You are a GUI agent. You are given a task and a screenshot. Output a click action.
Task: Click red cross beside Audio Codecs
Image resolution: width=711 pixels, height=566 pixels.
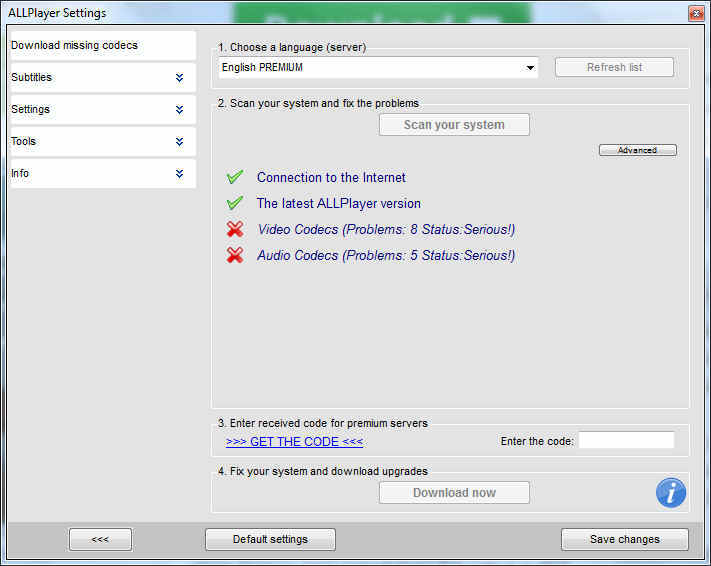click(x=235, y=255)
